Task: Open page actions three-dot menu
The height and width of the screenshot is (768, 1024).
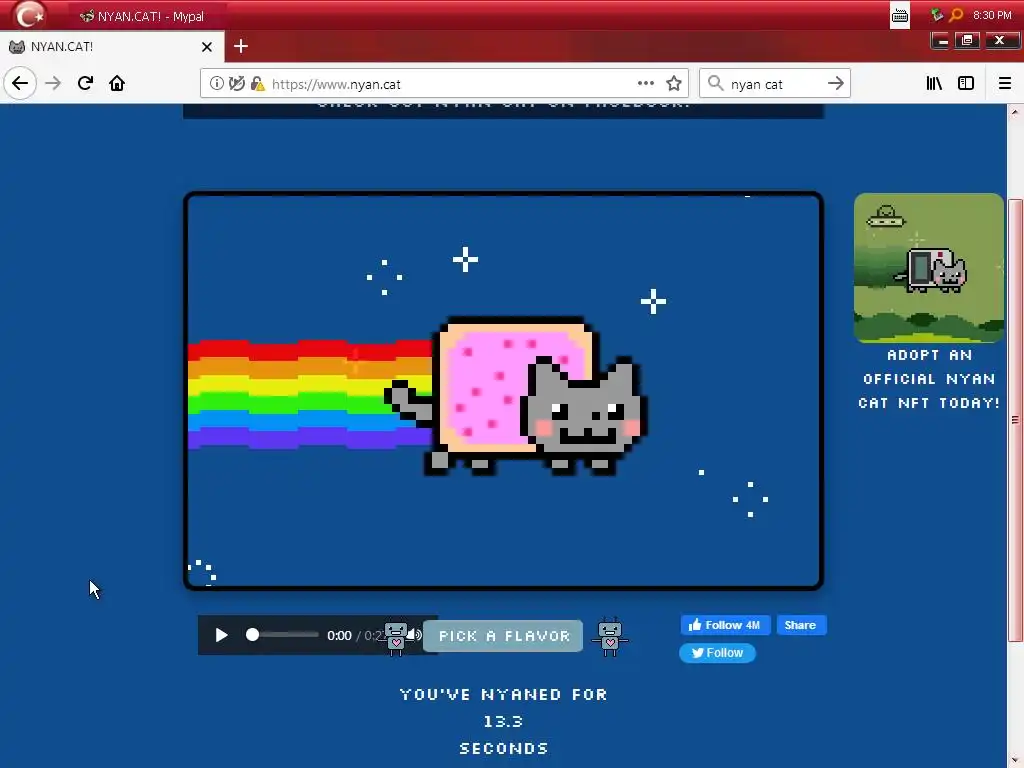Action: [x=646, y=83]
